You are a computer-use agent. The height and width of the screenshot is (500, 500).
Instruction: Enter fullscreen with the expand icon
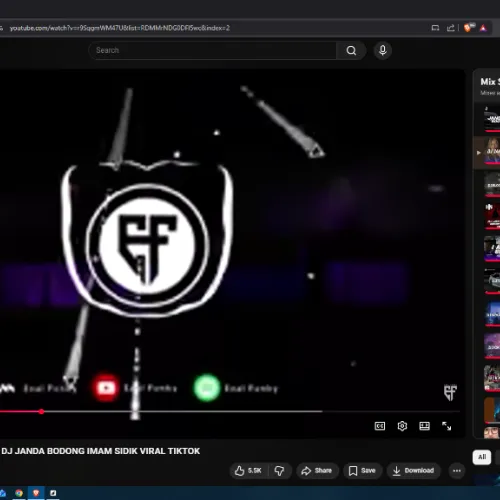point(446,426)
